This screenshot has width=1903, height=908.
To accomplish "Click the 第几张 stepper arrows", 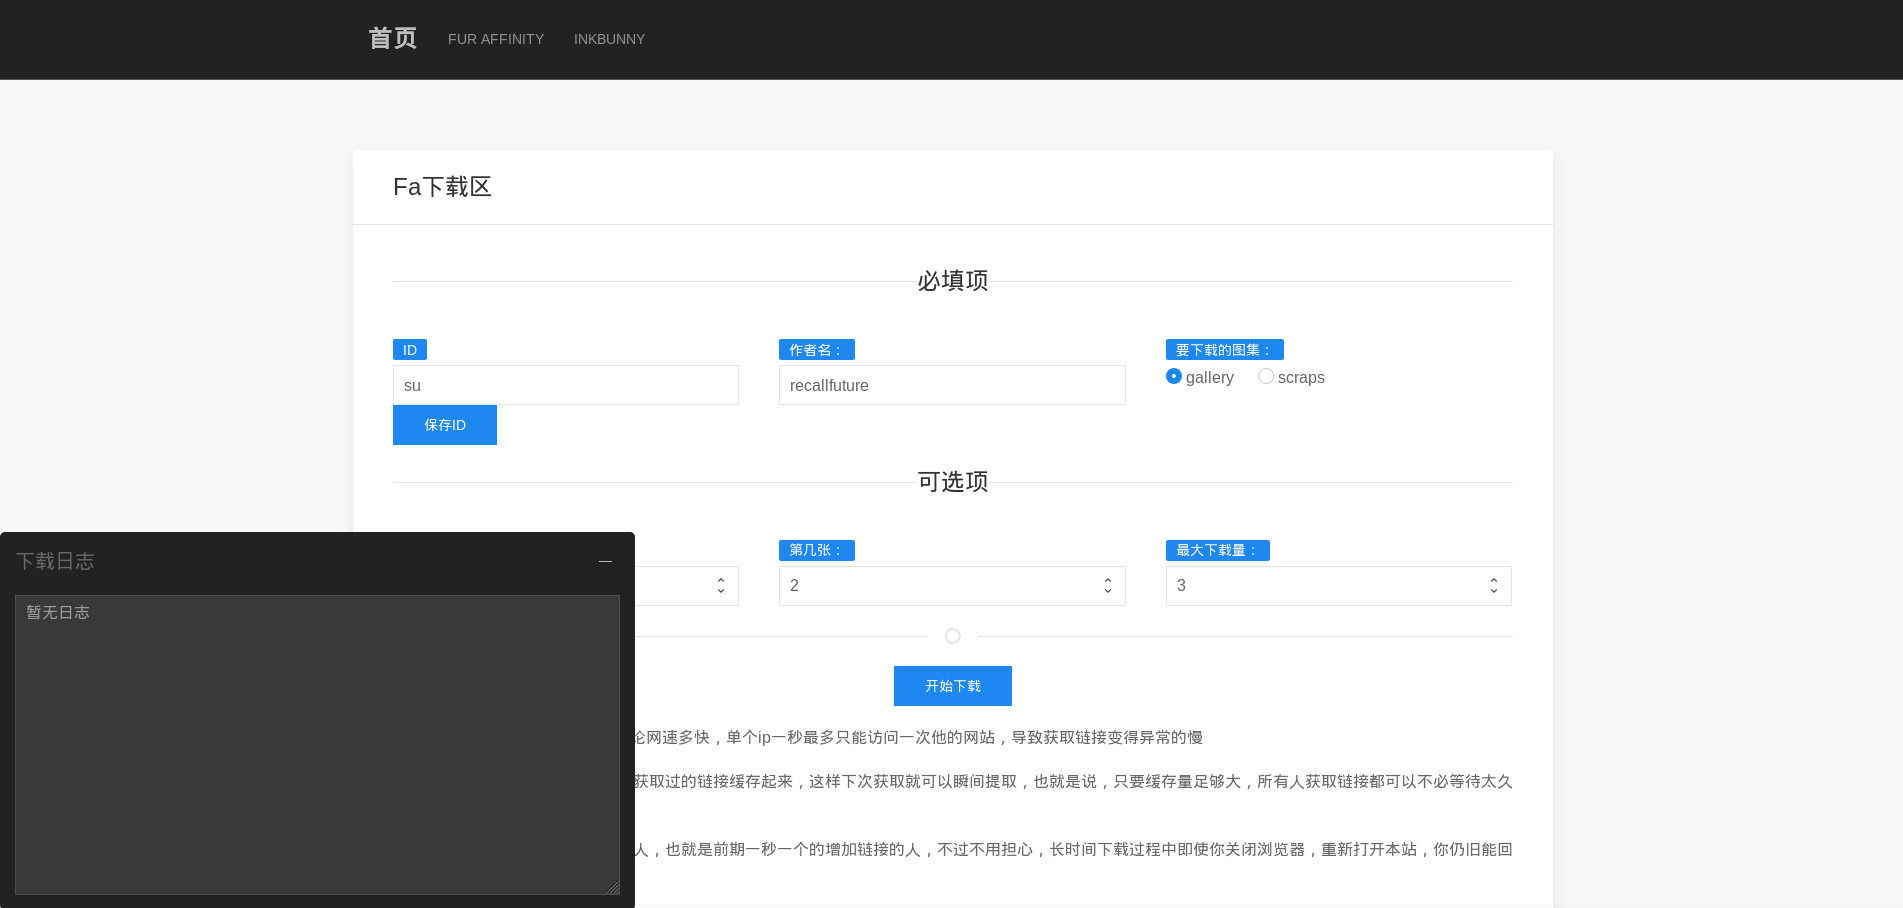I will tap(1108, 586).
